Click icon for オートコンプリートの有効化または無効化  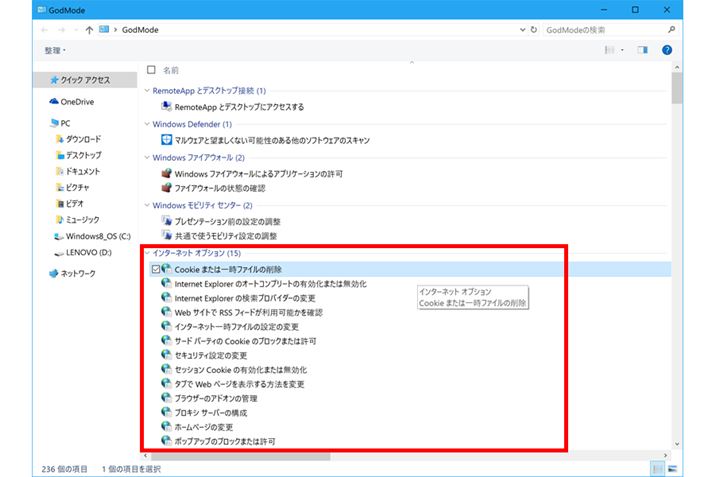point(166,283)
